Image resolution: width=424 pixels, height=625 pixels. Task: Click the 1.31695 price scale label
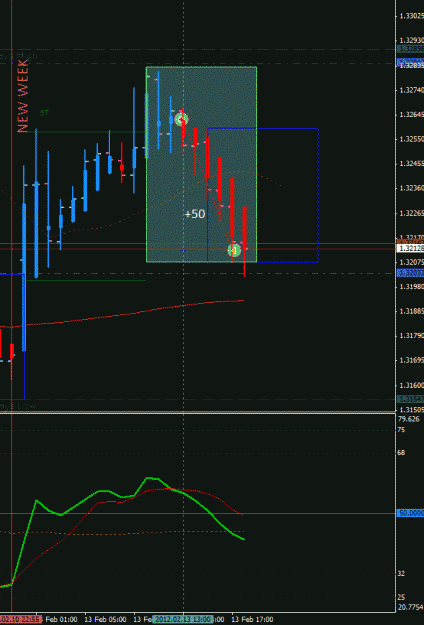411,360
